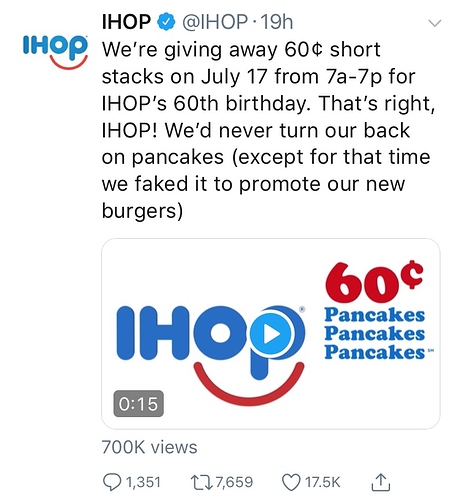This screenshot has width=460, height=500.
Task: Click the 19h timestamp
Action: tap(277, 22)
